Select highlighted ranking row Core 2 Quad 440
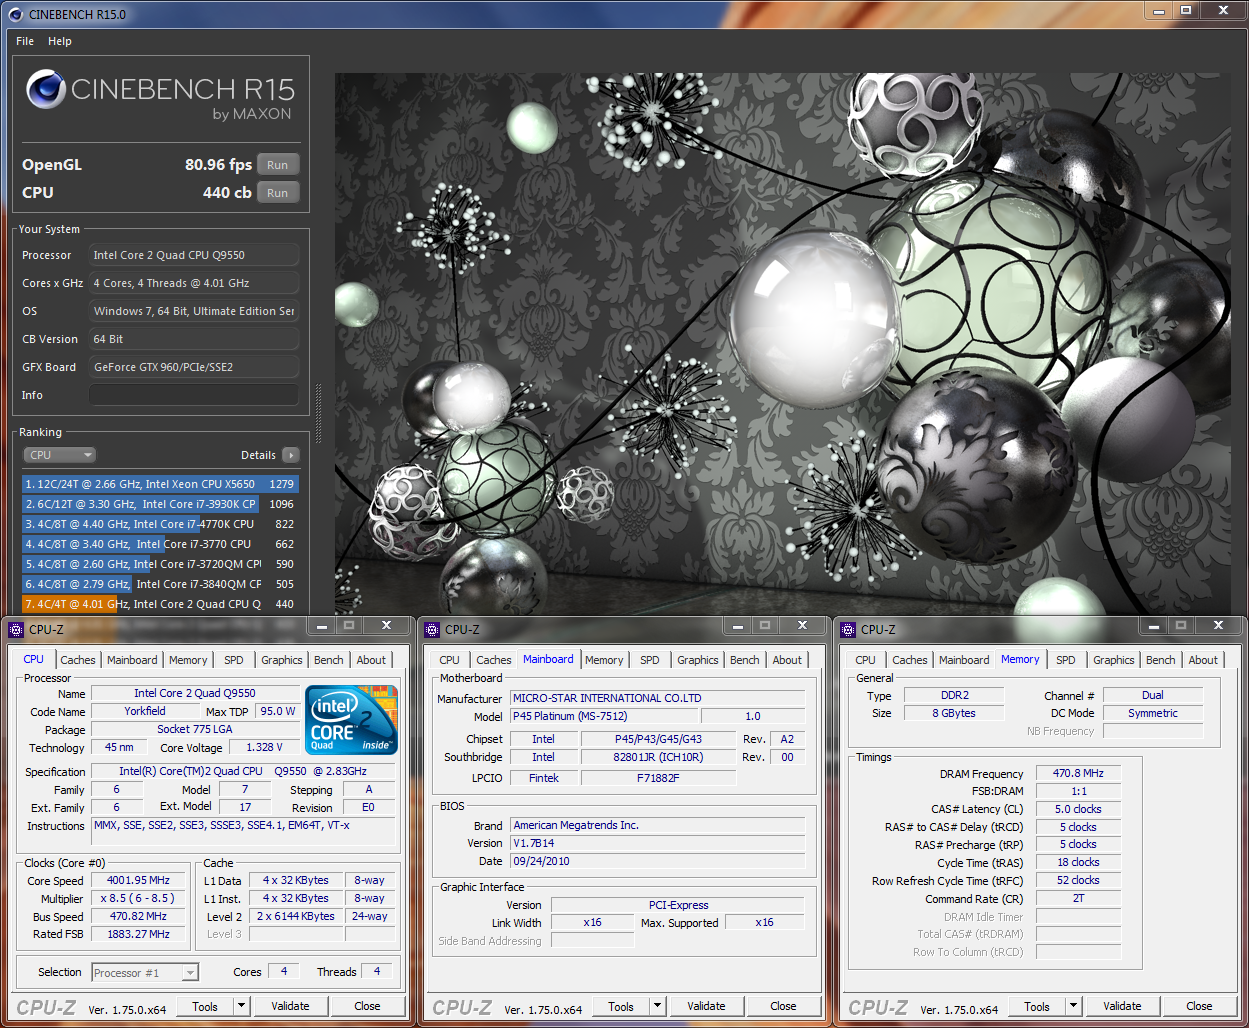Viewport: 1249px width, 1028px height. point(160,604)
